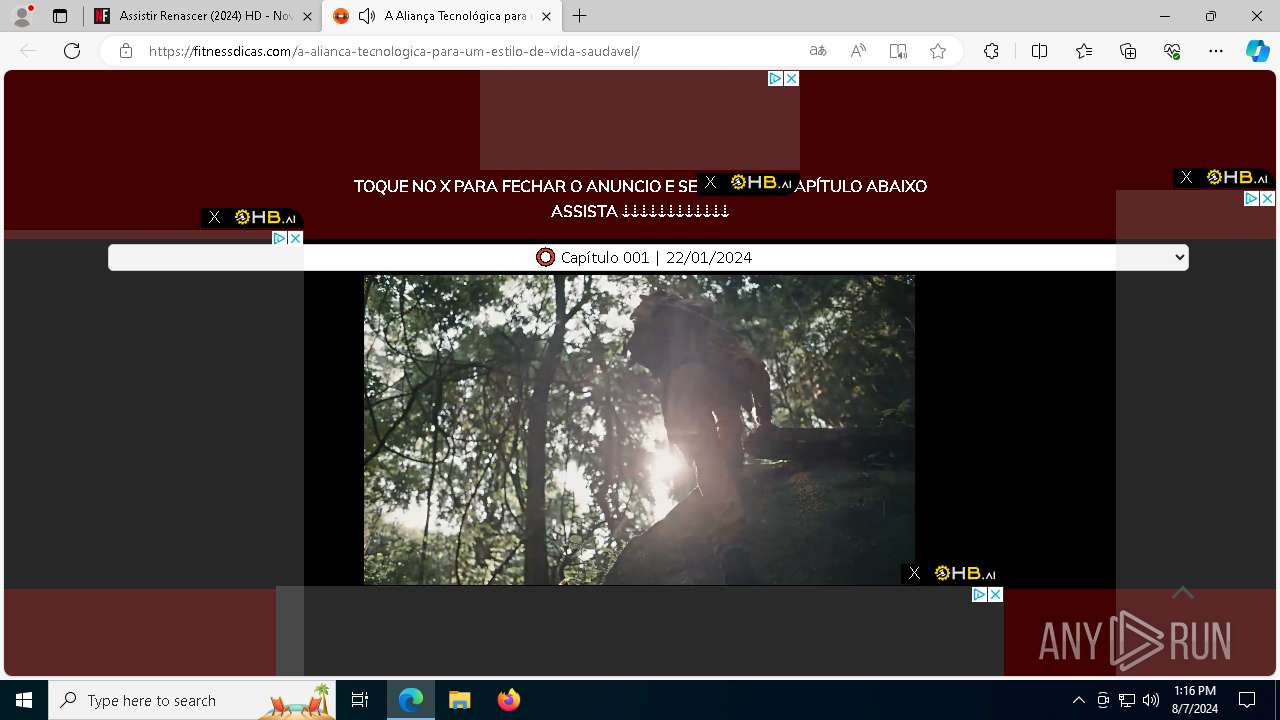
Task: Add this page to favorites with the star icon
Action: click(938, 51)
